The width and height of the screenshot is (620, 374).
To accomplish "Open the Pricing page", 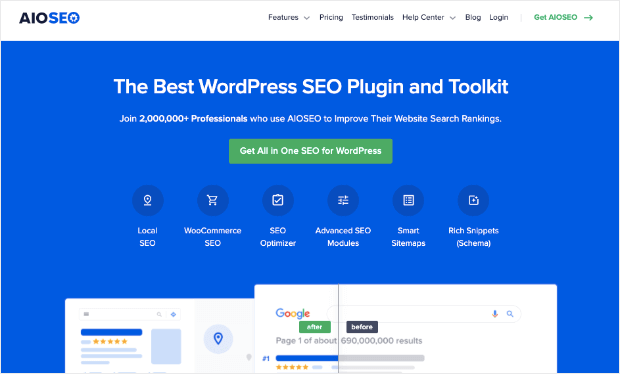I will tap(331, 17).
